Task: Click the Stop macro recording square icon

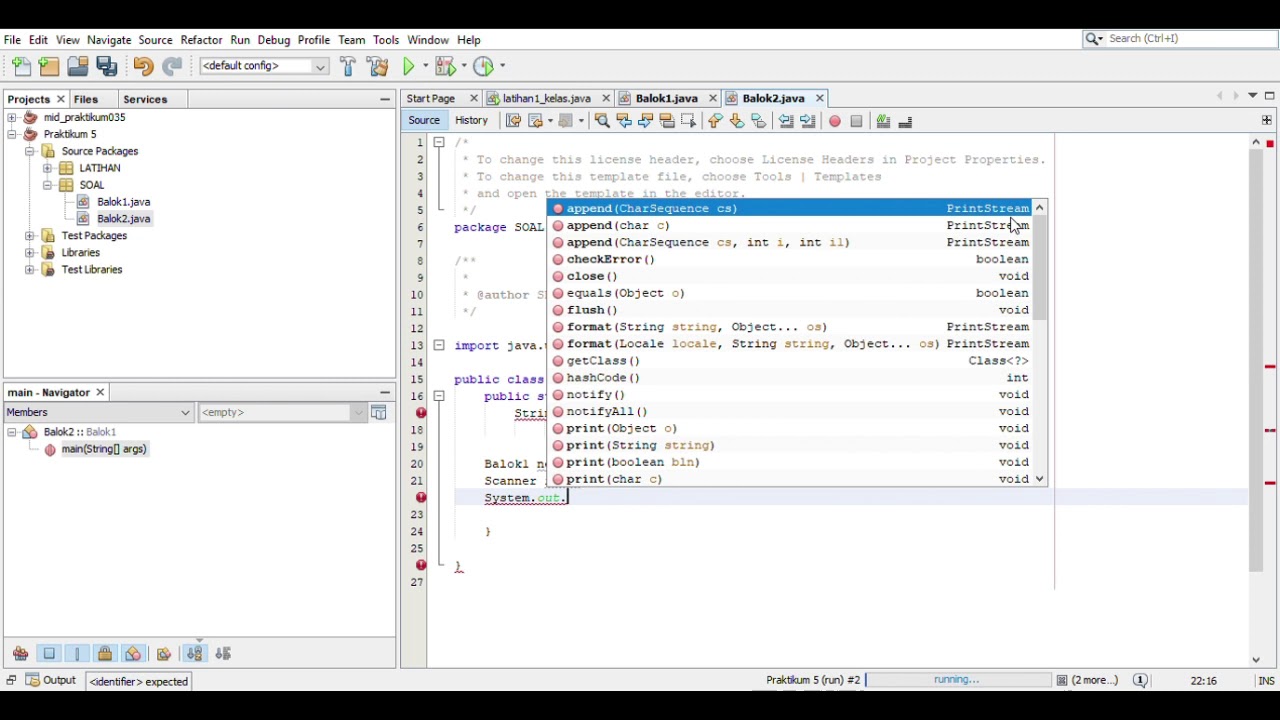Action: coord(857,121)
